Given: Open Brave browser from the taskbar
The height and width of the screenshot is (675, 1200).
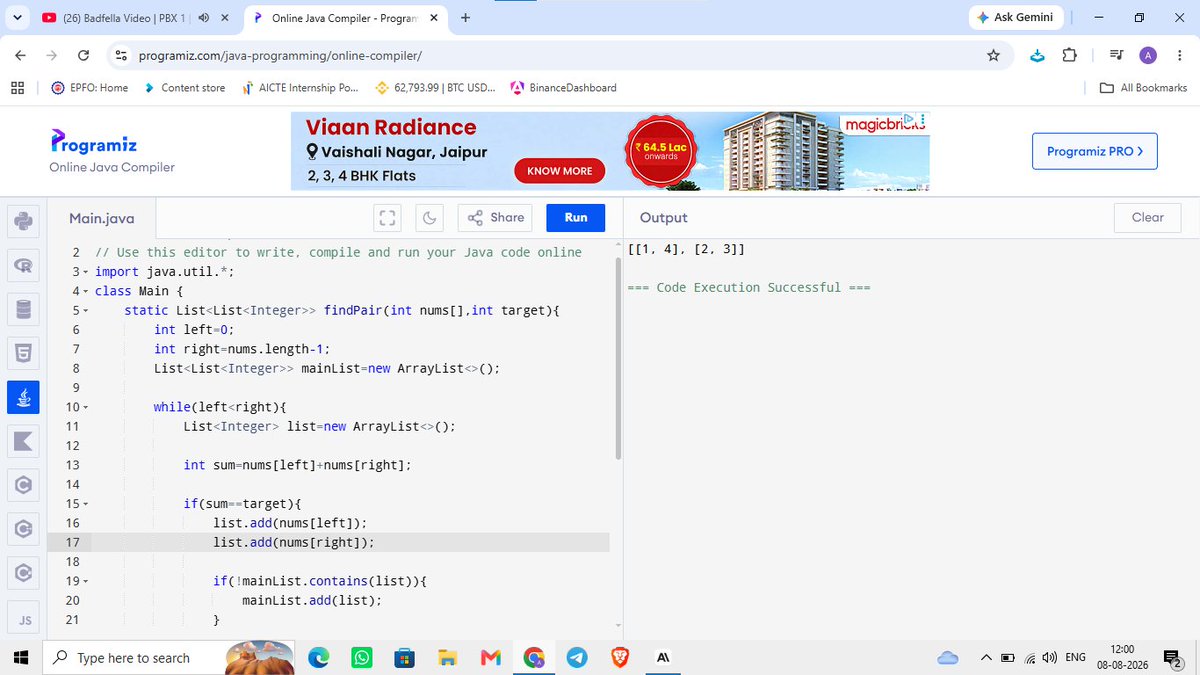Looking at the screenshot, I should pos(620,657).
